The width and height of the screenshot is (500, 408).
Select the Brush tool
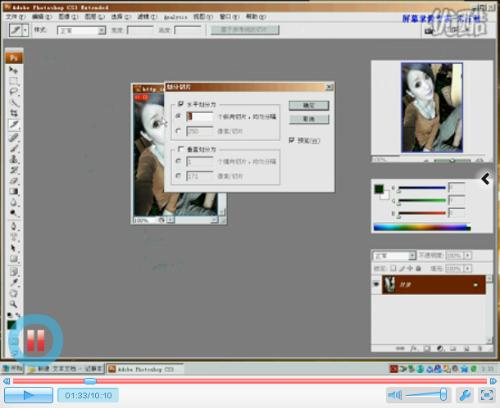click(14, 148)
